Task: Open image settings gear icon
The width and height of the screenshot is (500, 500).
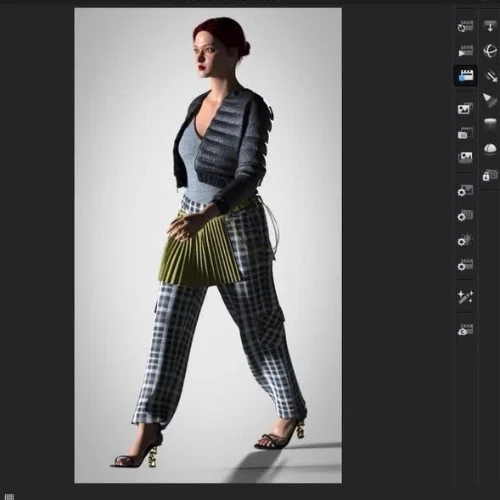Action: pos(466,191)
